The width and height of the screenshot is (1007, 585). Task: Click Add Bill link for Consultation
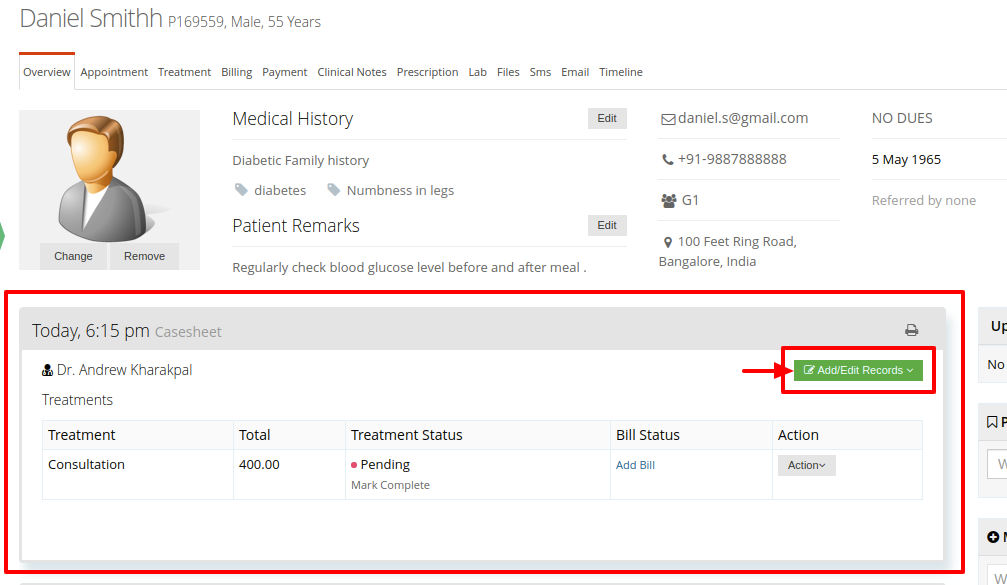(635, 465)
